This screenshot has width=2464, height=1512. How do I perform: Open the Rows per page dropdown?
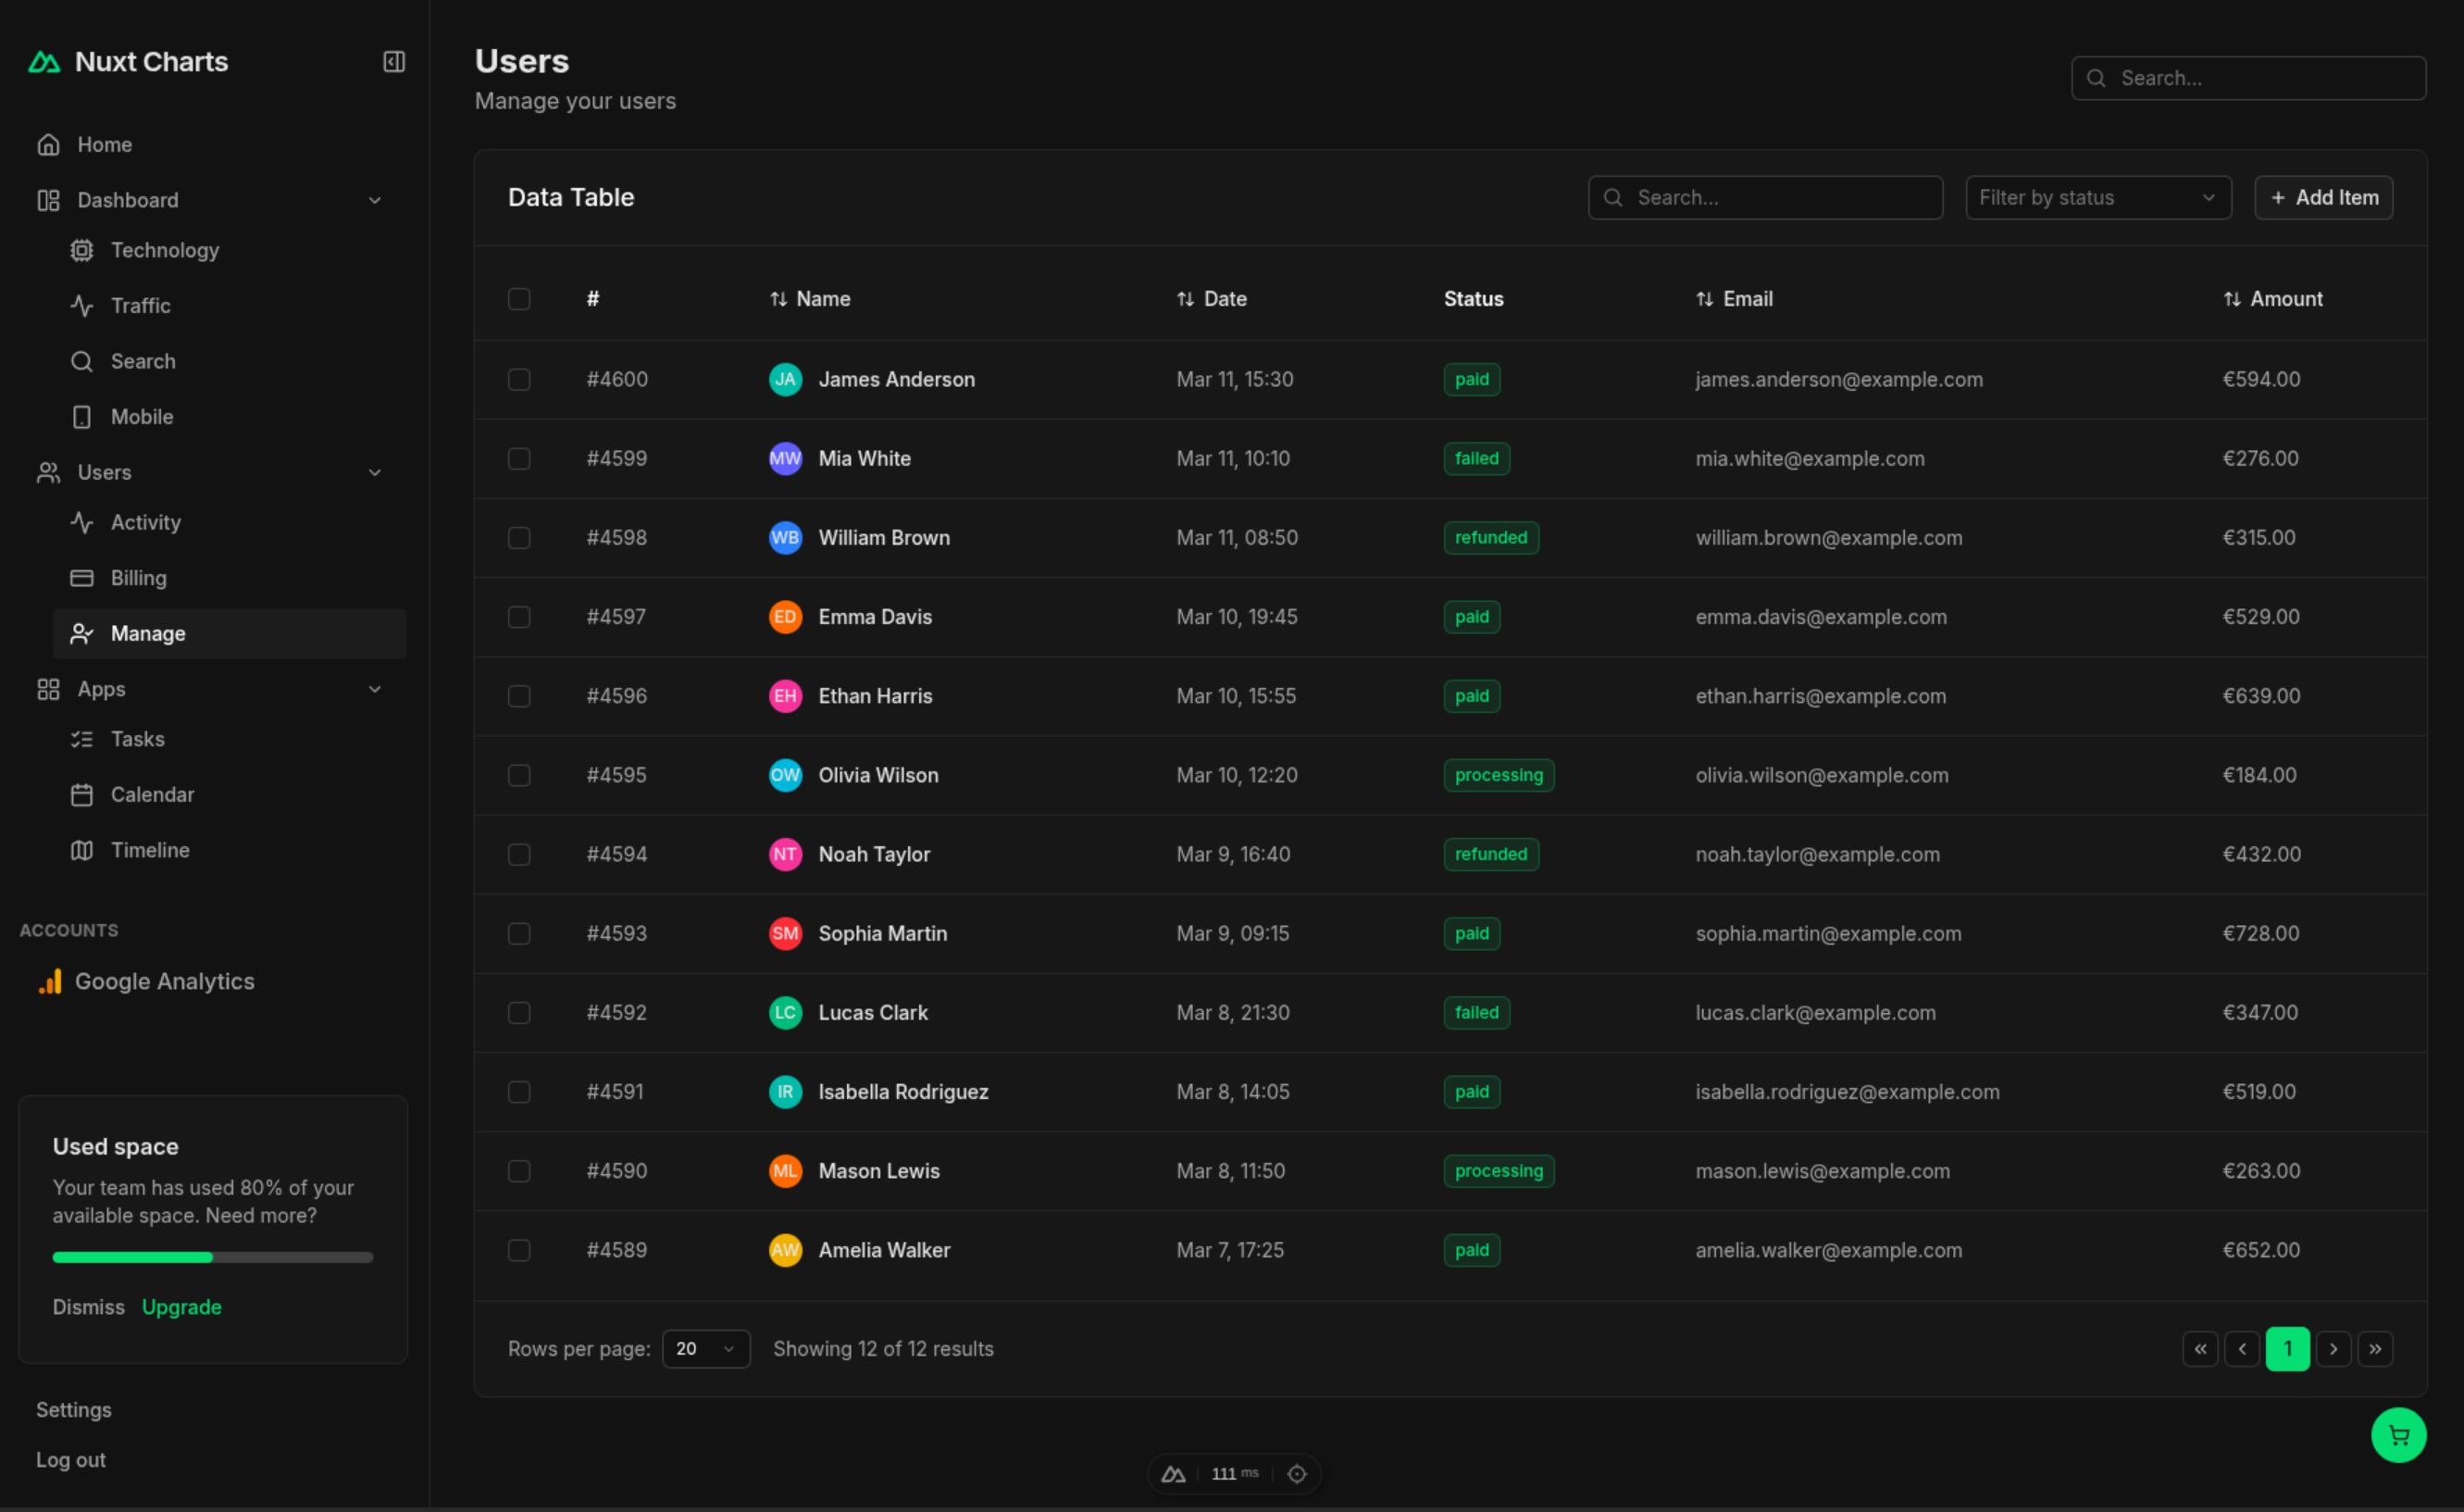706,1348
